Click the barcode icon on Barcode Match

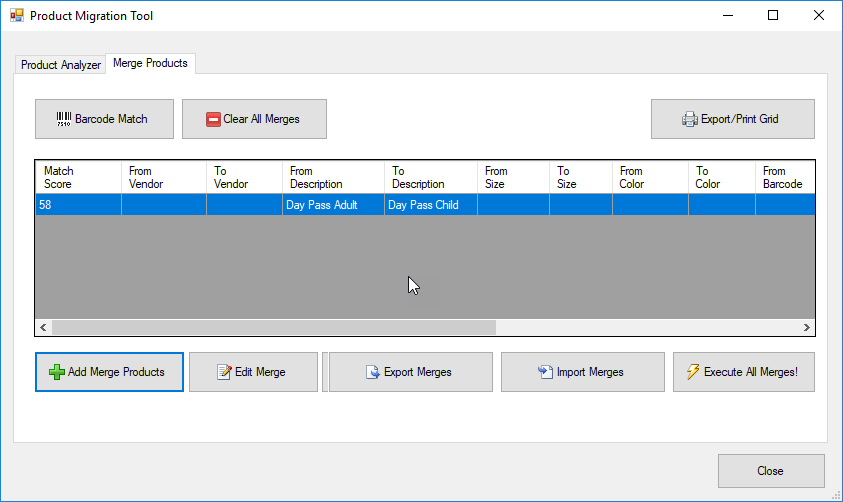63,119
